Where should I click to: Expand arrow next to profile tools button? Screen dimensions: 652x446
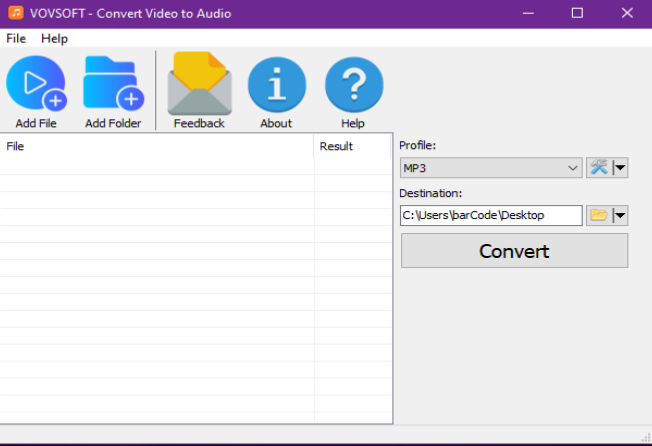click(x=620, y=168)
